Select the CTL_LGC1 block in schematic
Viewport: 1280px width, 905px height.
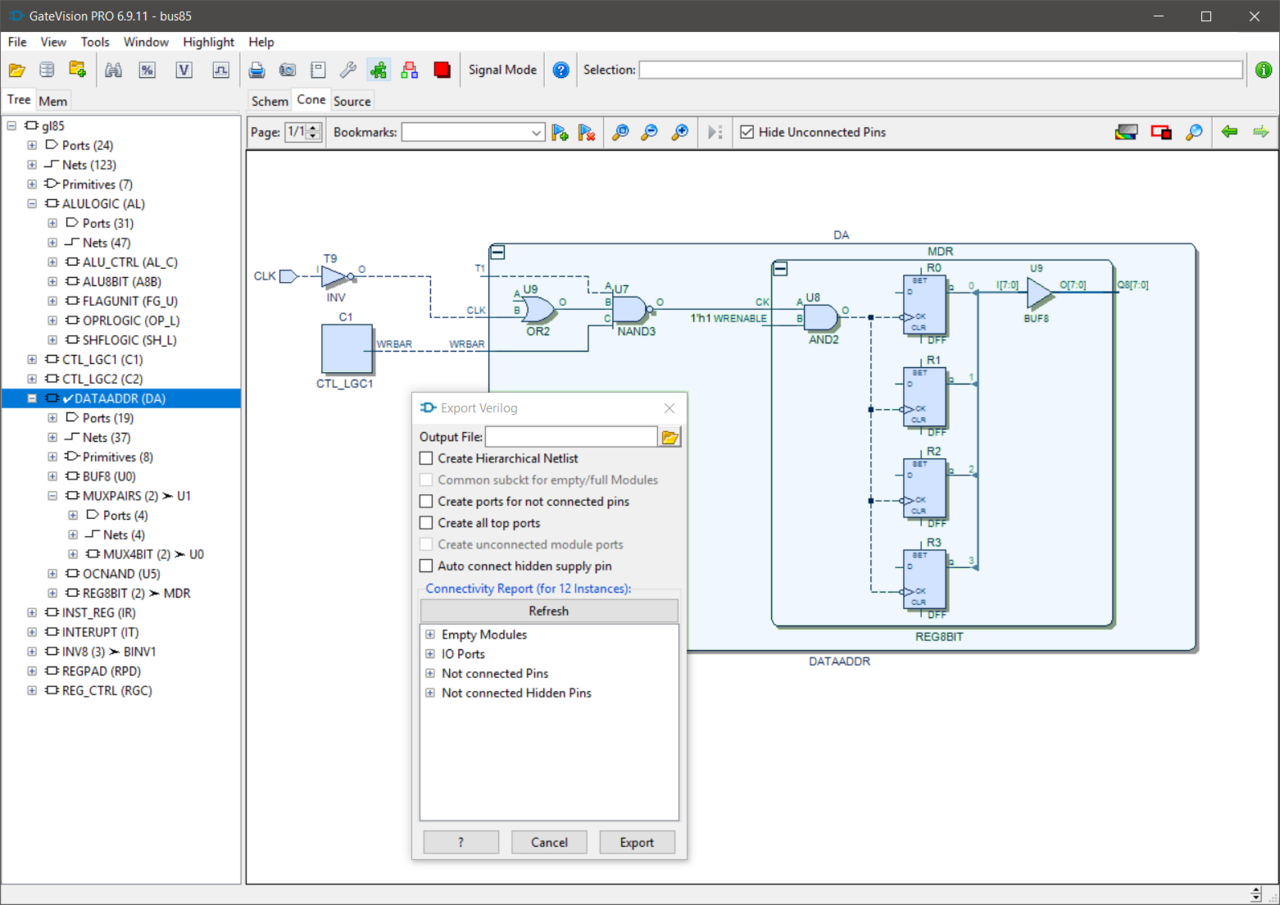346,349
